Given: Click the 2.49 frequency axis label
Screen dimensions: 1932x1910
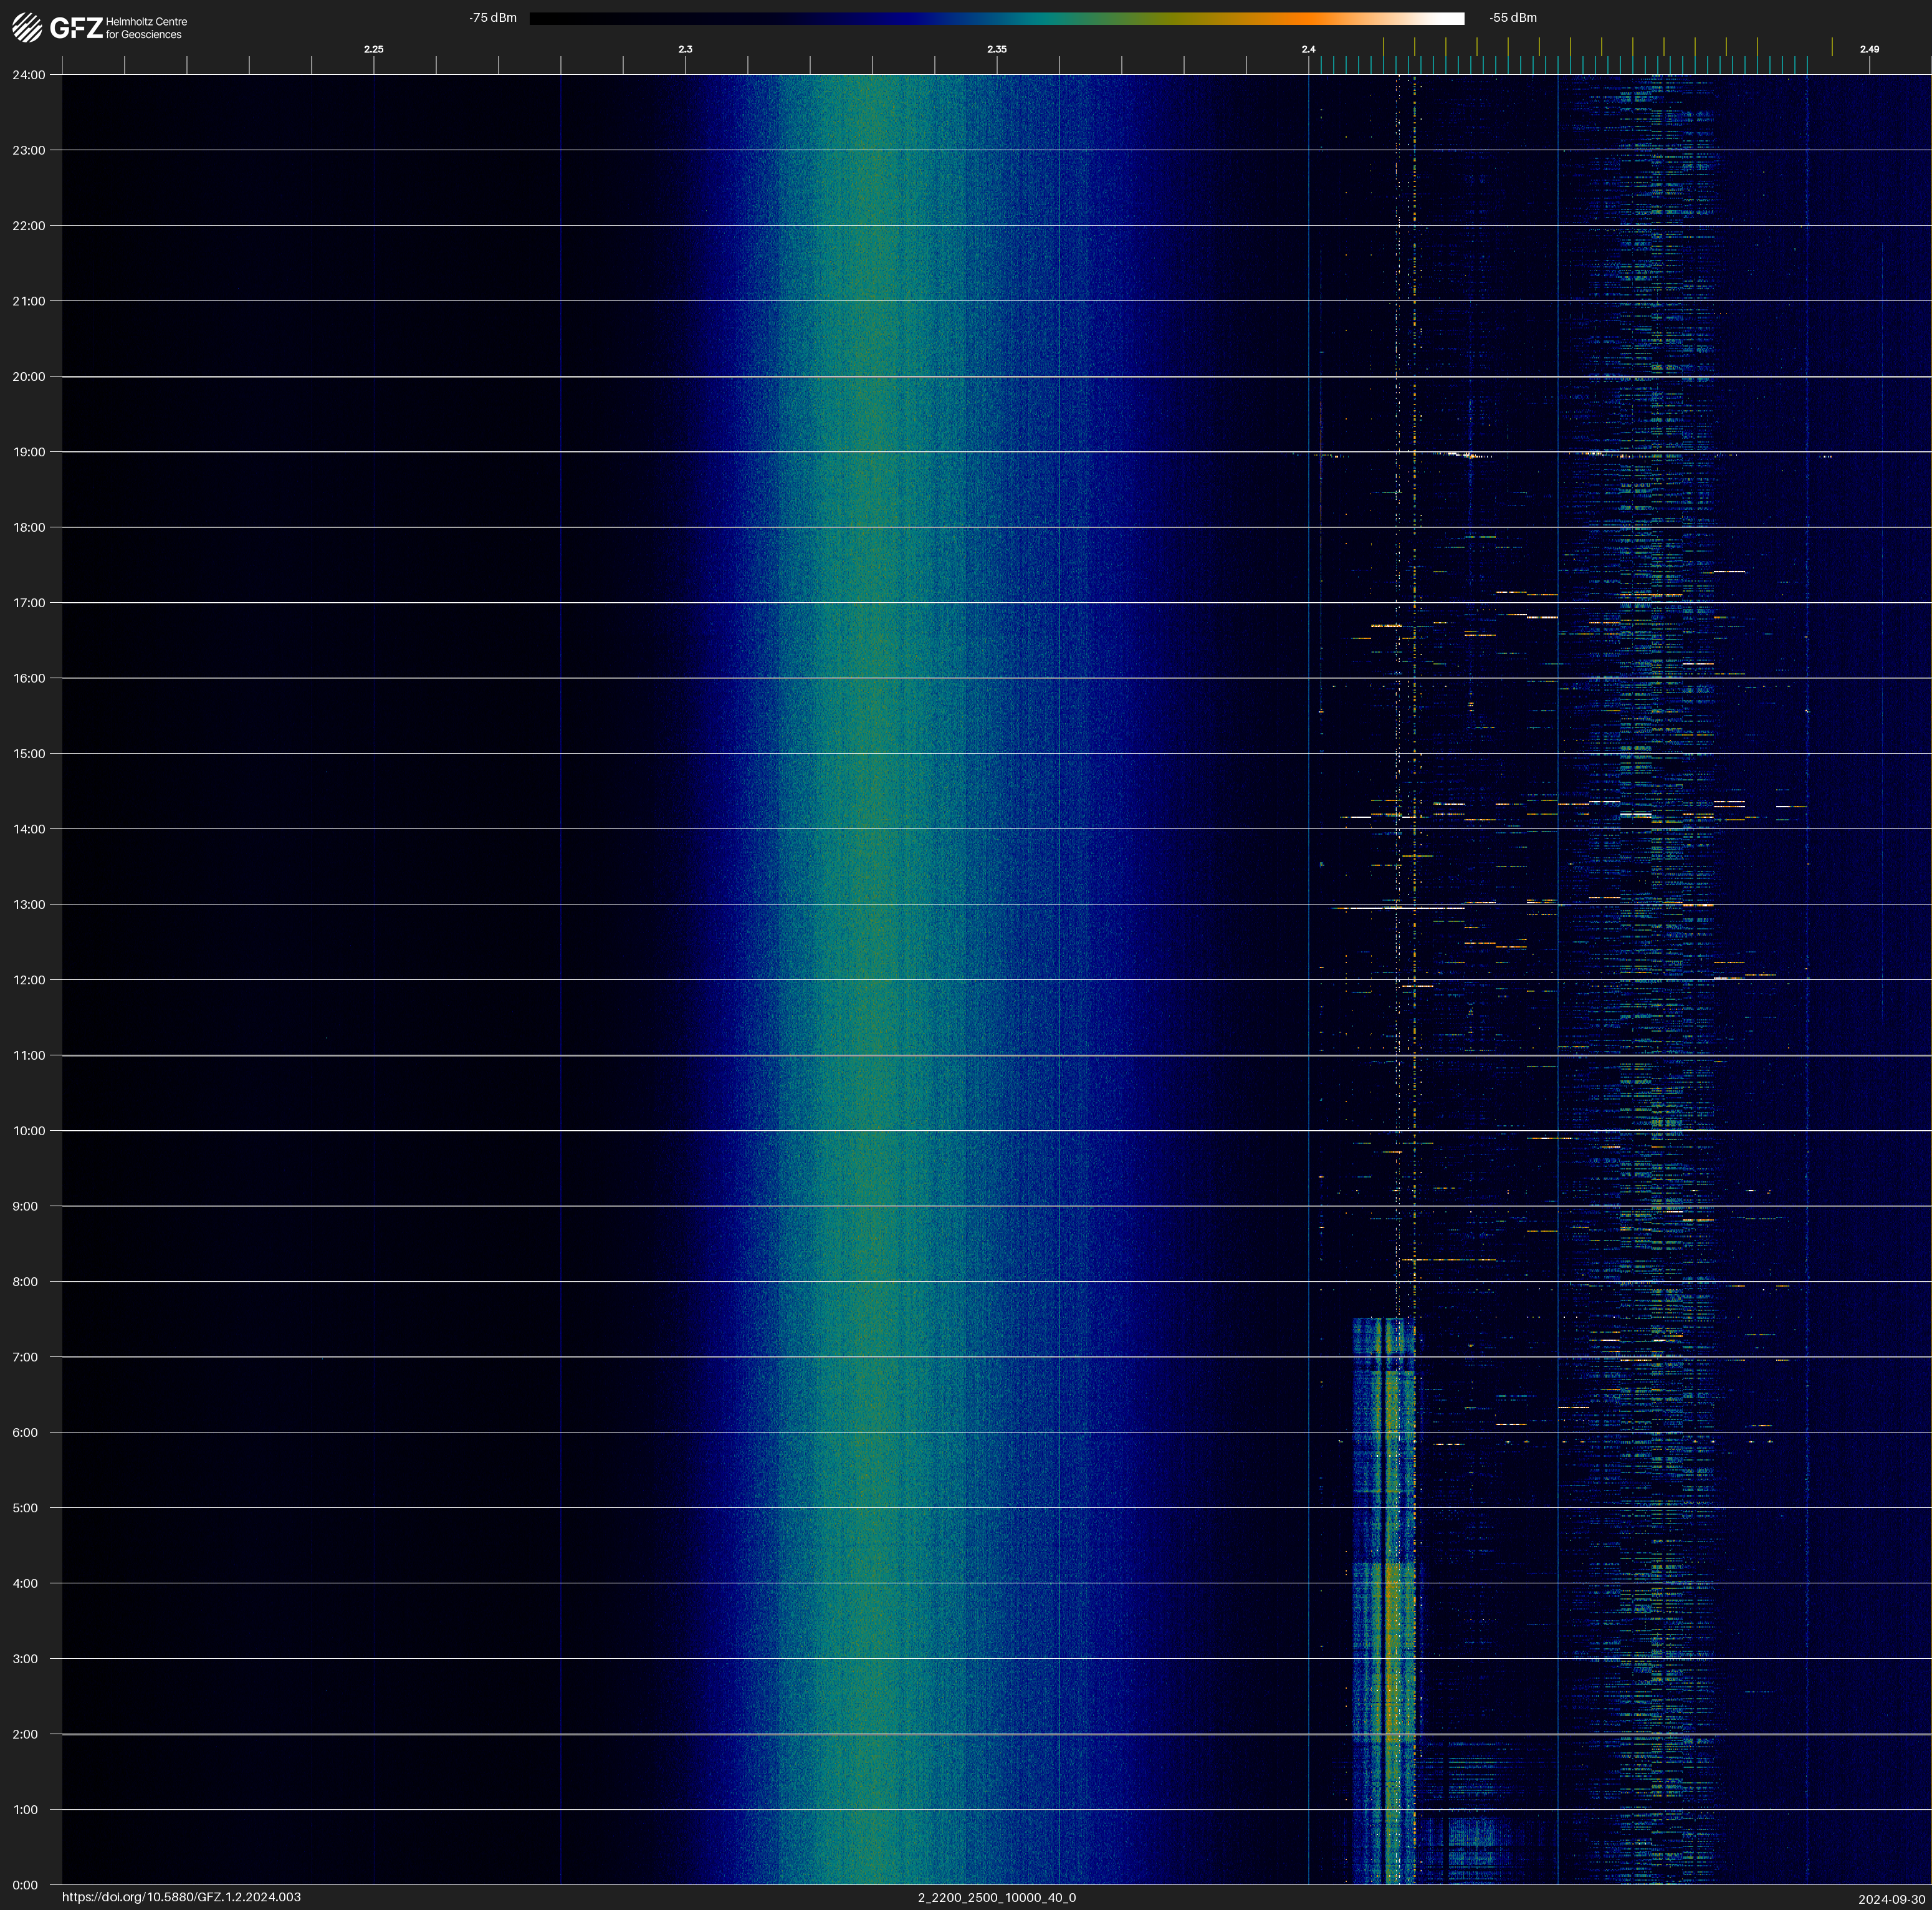Looking at the screenshot, I should 1868,49.
